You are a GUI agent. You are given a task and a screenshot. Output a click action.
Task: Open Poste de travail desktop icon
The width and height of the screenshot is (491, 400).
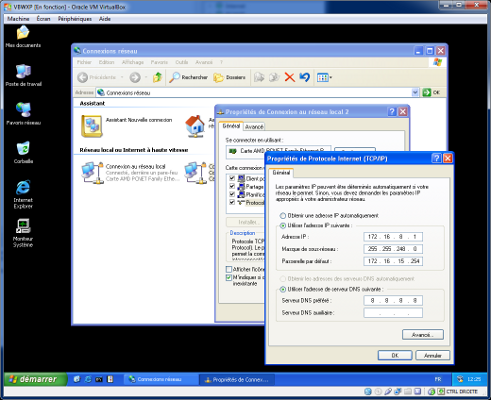point(23,75)
